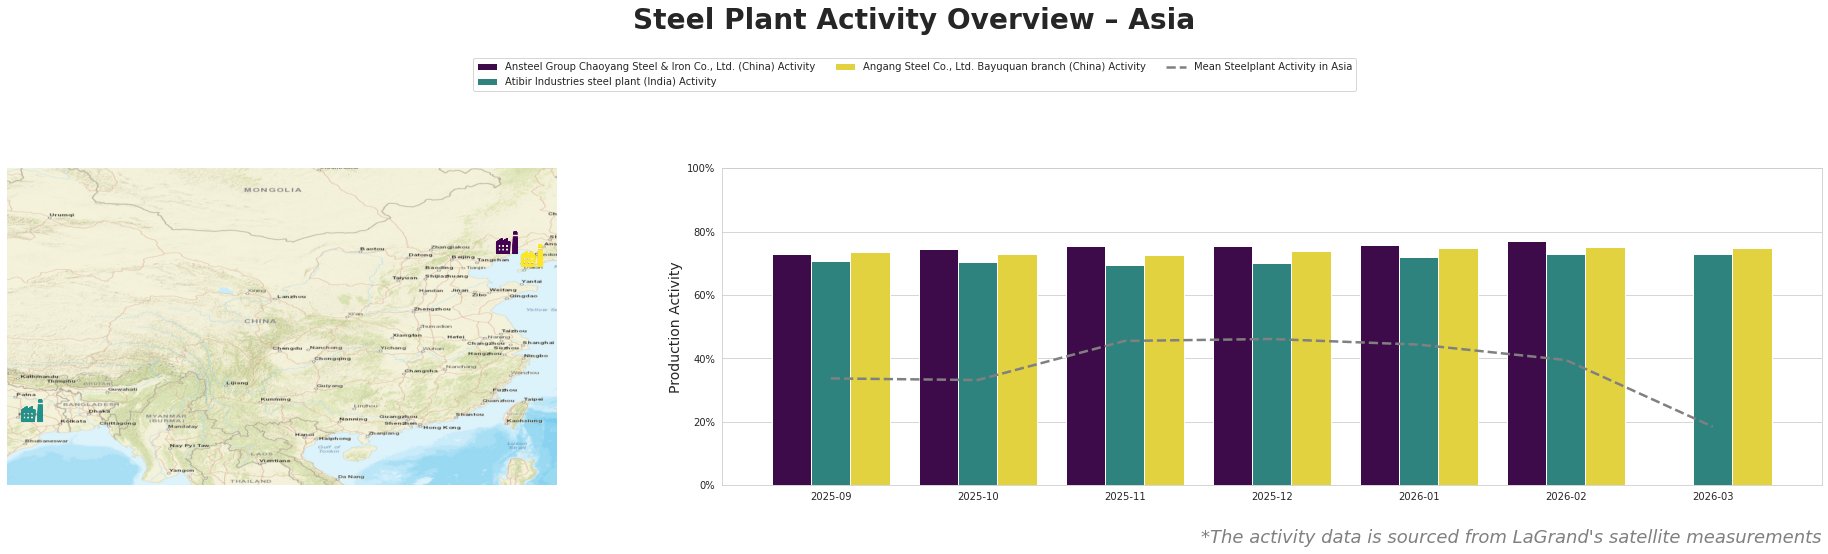Click the yellow Angang Bayuquan legend swatch
Screen dimensions: 1828x554
[x=845, y=67]
